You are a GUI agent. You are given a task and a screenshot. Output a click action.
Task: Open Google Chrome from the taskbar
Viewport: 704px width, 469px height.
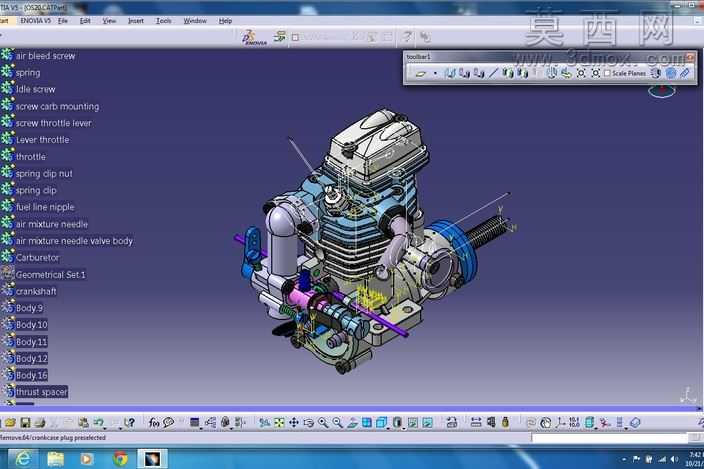(x=120, y=459)
